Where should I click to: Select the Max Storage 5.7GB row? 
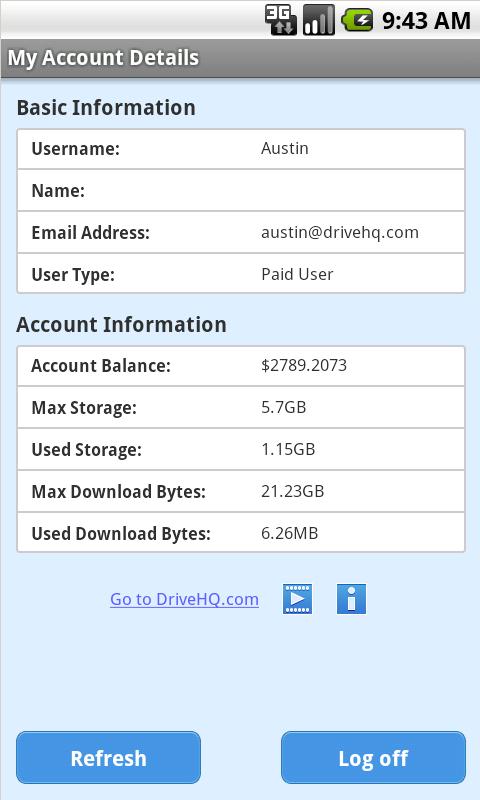(241, 408)
